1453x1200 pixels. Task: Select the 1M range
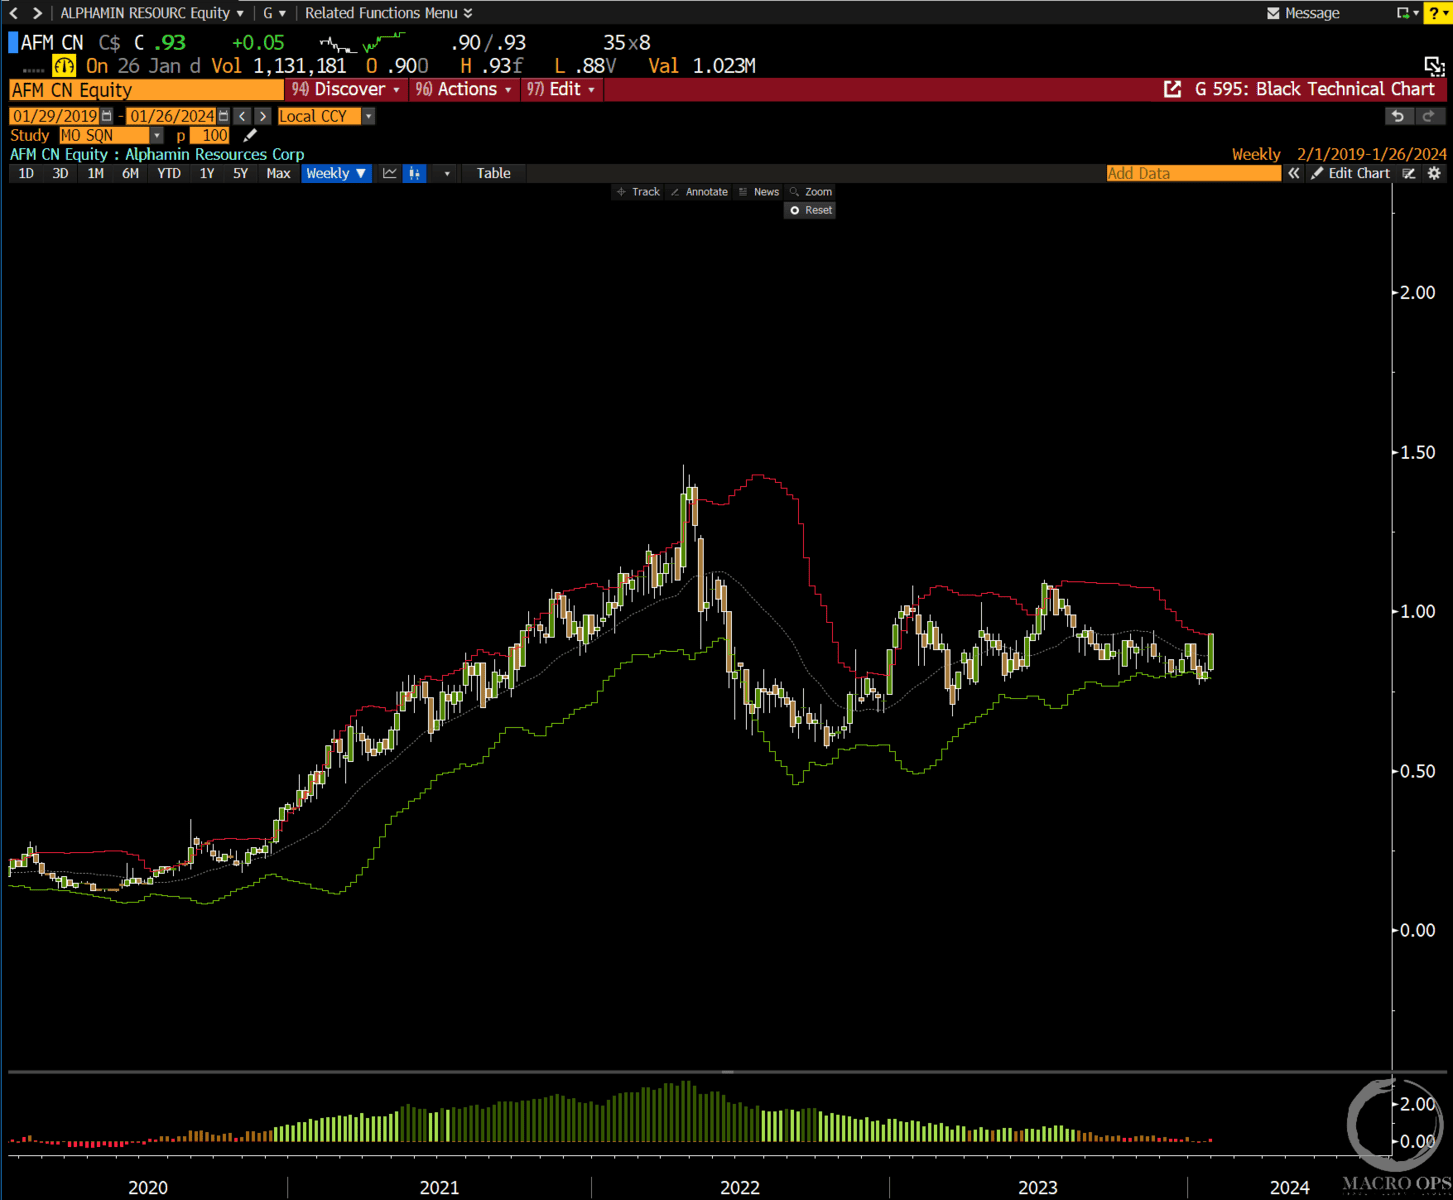coord(95,173)
